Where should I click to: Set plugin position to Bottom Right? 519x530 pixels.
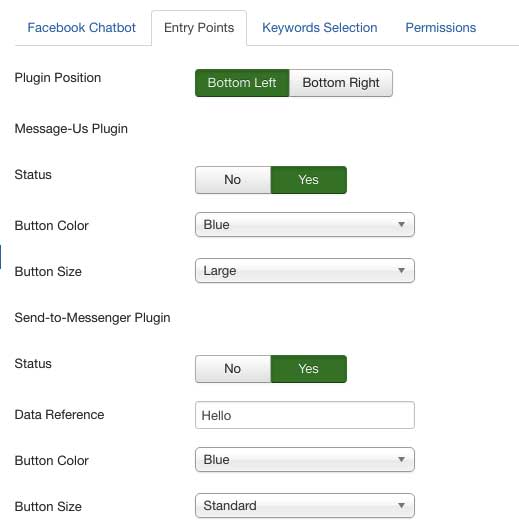[341, 83]
